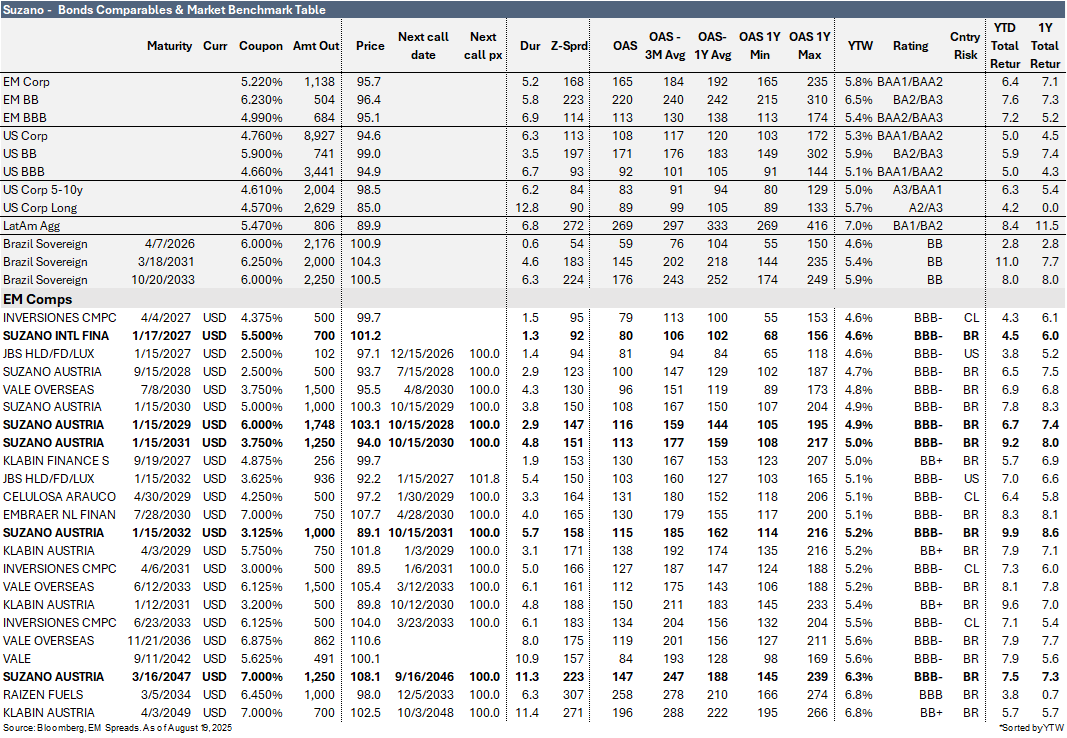The width and height of the screenshot is (1067, 738).
Task: Click the 'OAS 1Y Max' column header
Action: tap(809, 46)
